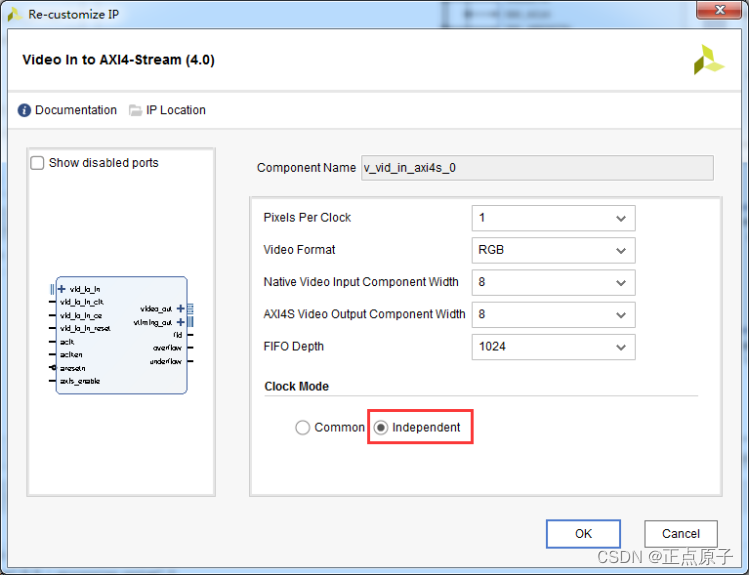The image size is (749, 575).
Task: Click the Vivado logo in title bar
Action: pos(15,14)
